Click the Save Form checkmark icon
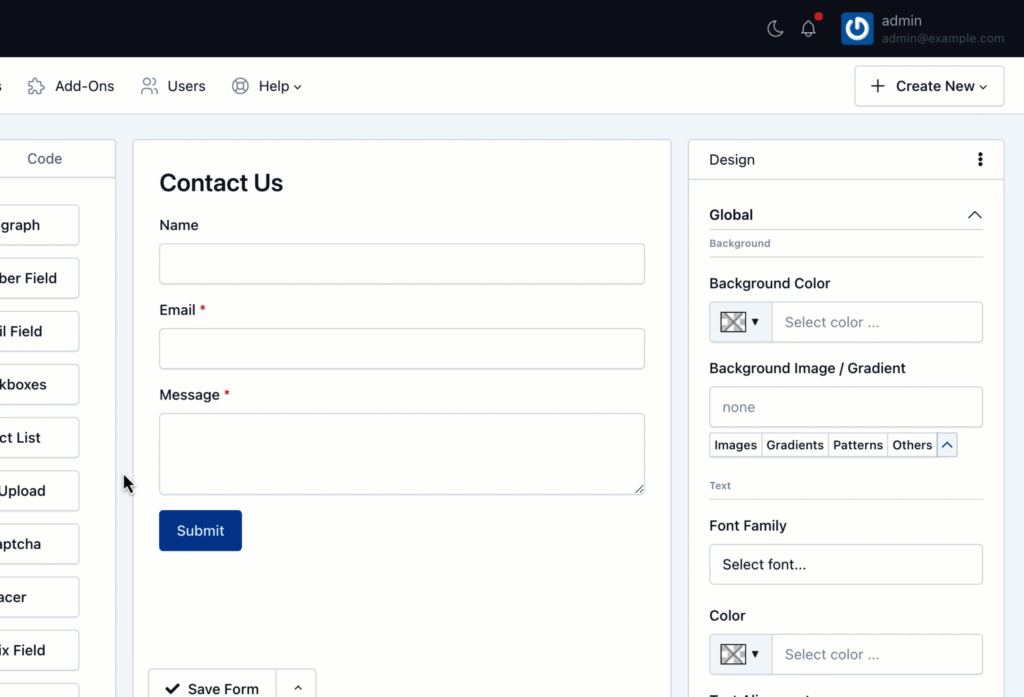The width and height of the screenshot is (1024, 697). click(172, 689)
